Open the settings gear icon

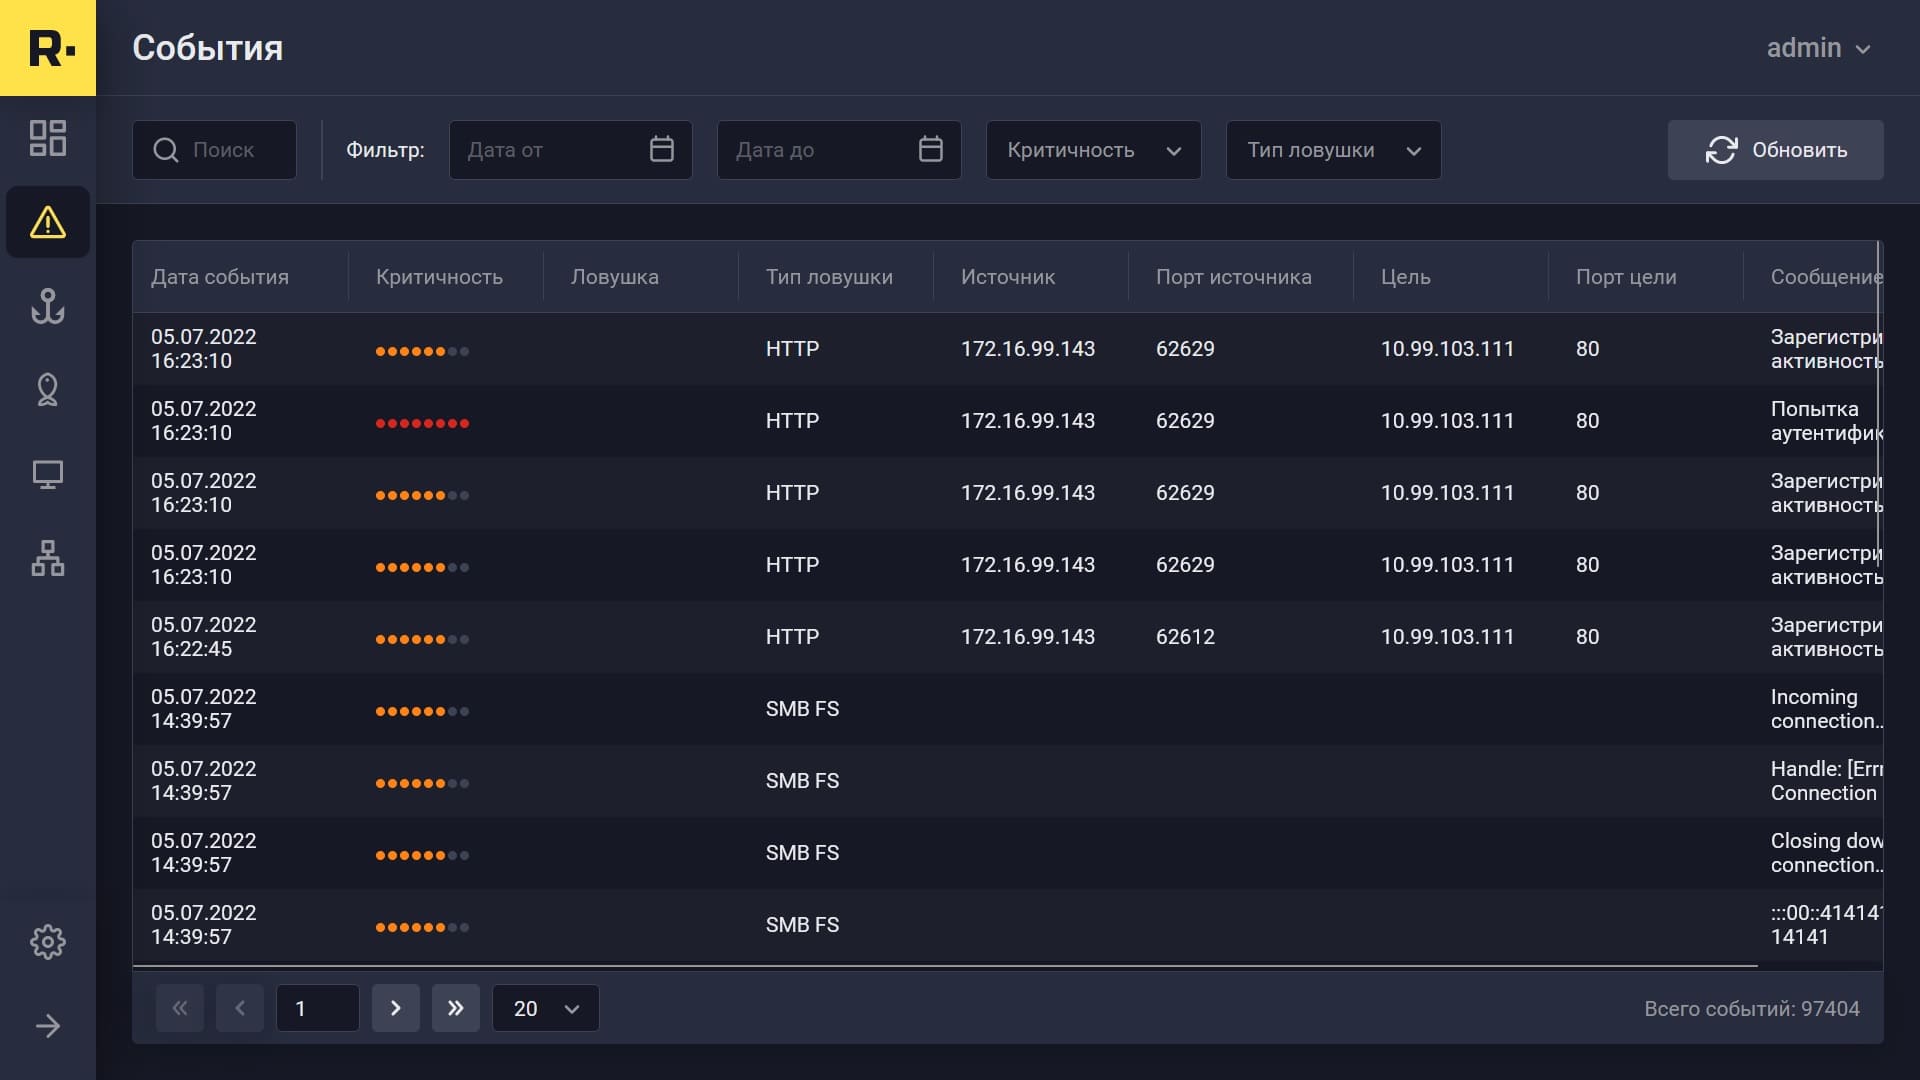[48, 941]
